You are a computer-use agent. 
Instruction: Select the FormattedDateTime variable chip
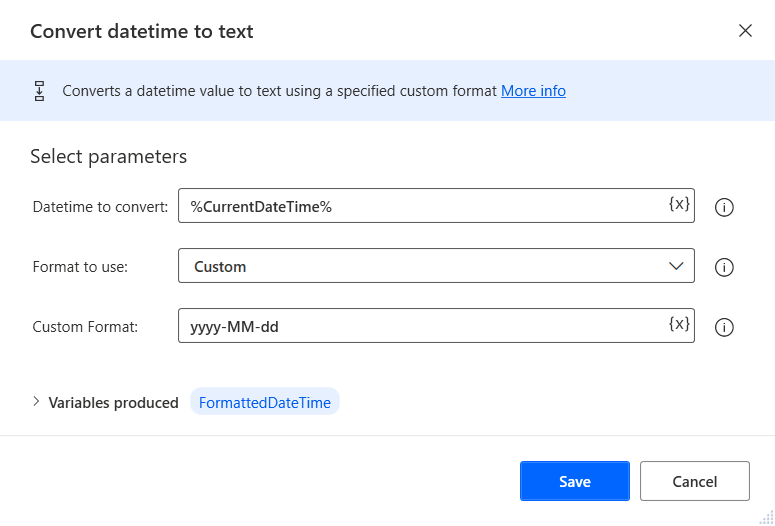265,403
